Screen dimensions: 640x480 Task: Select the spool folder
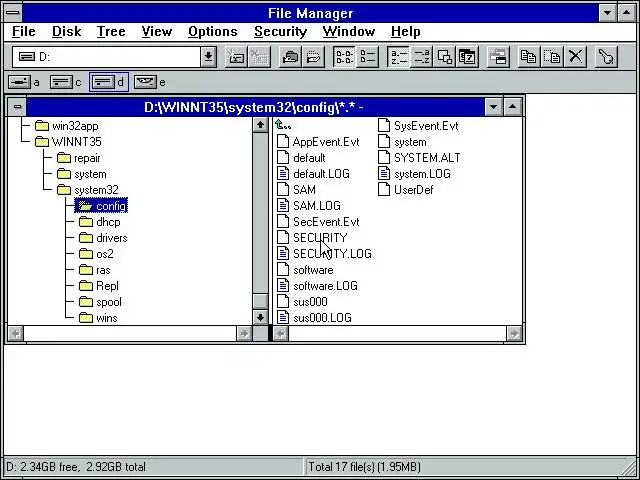point(100,302)
